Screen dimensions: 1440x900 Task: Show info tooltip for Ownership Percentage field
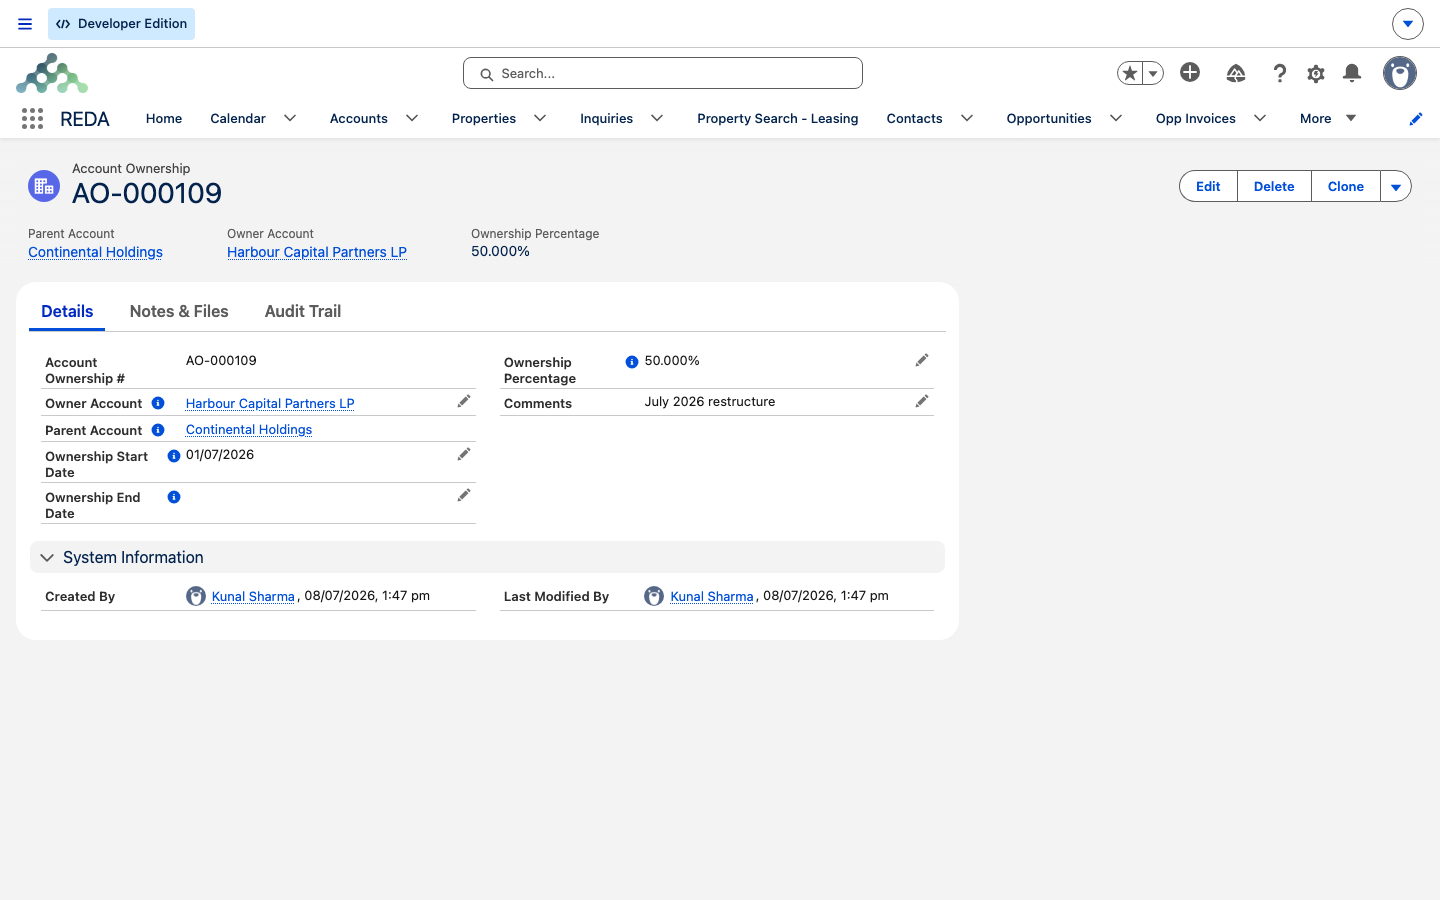(x=632, y=362)
